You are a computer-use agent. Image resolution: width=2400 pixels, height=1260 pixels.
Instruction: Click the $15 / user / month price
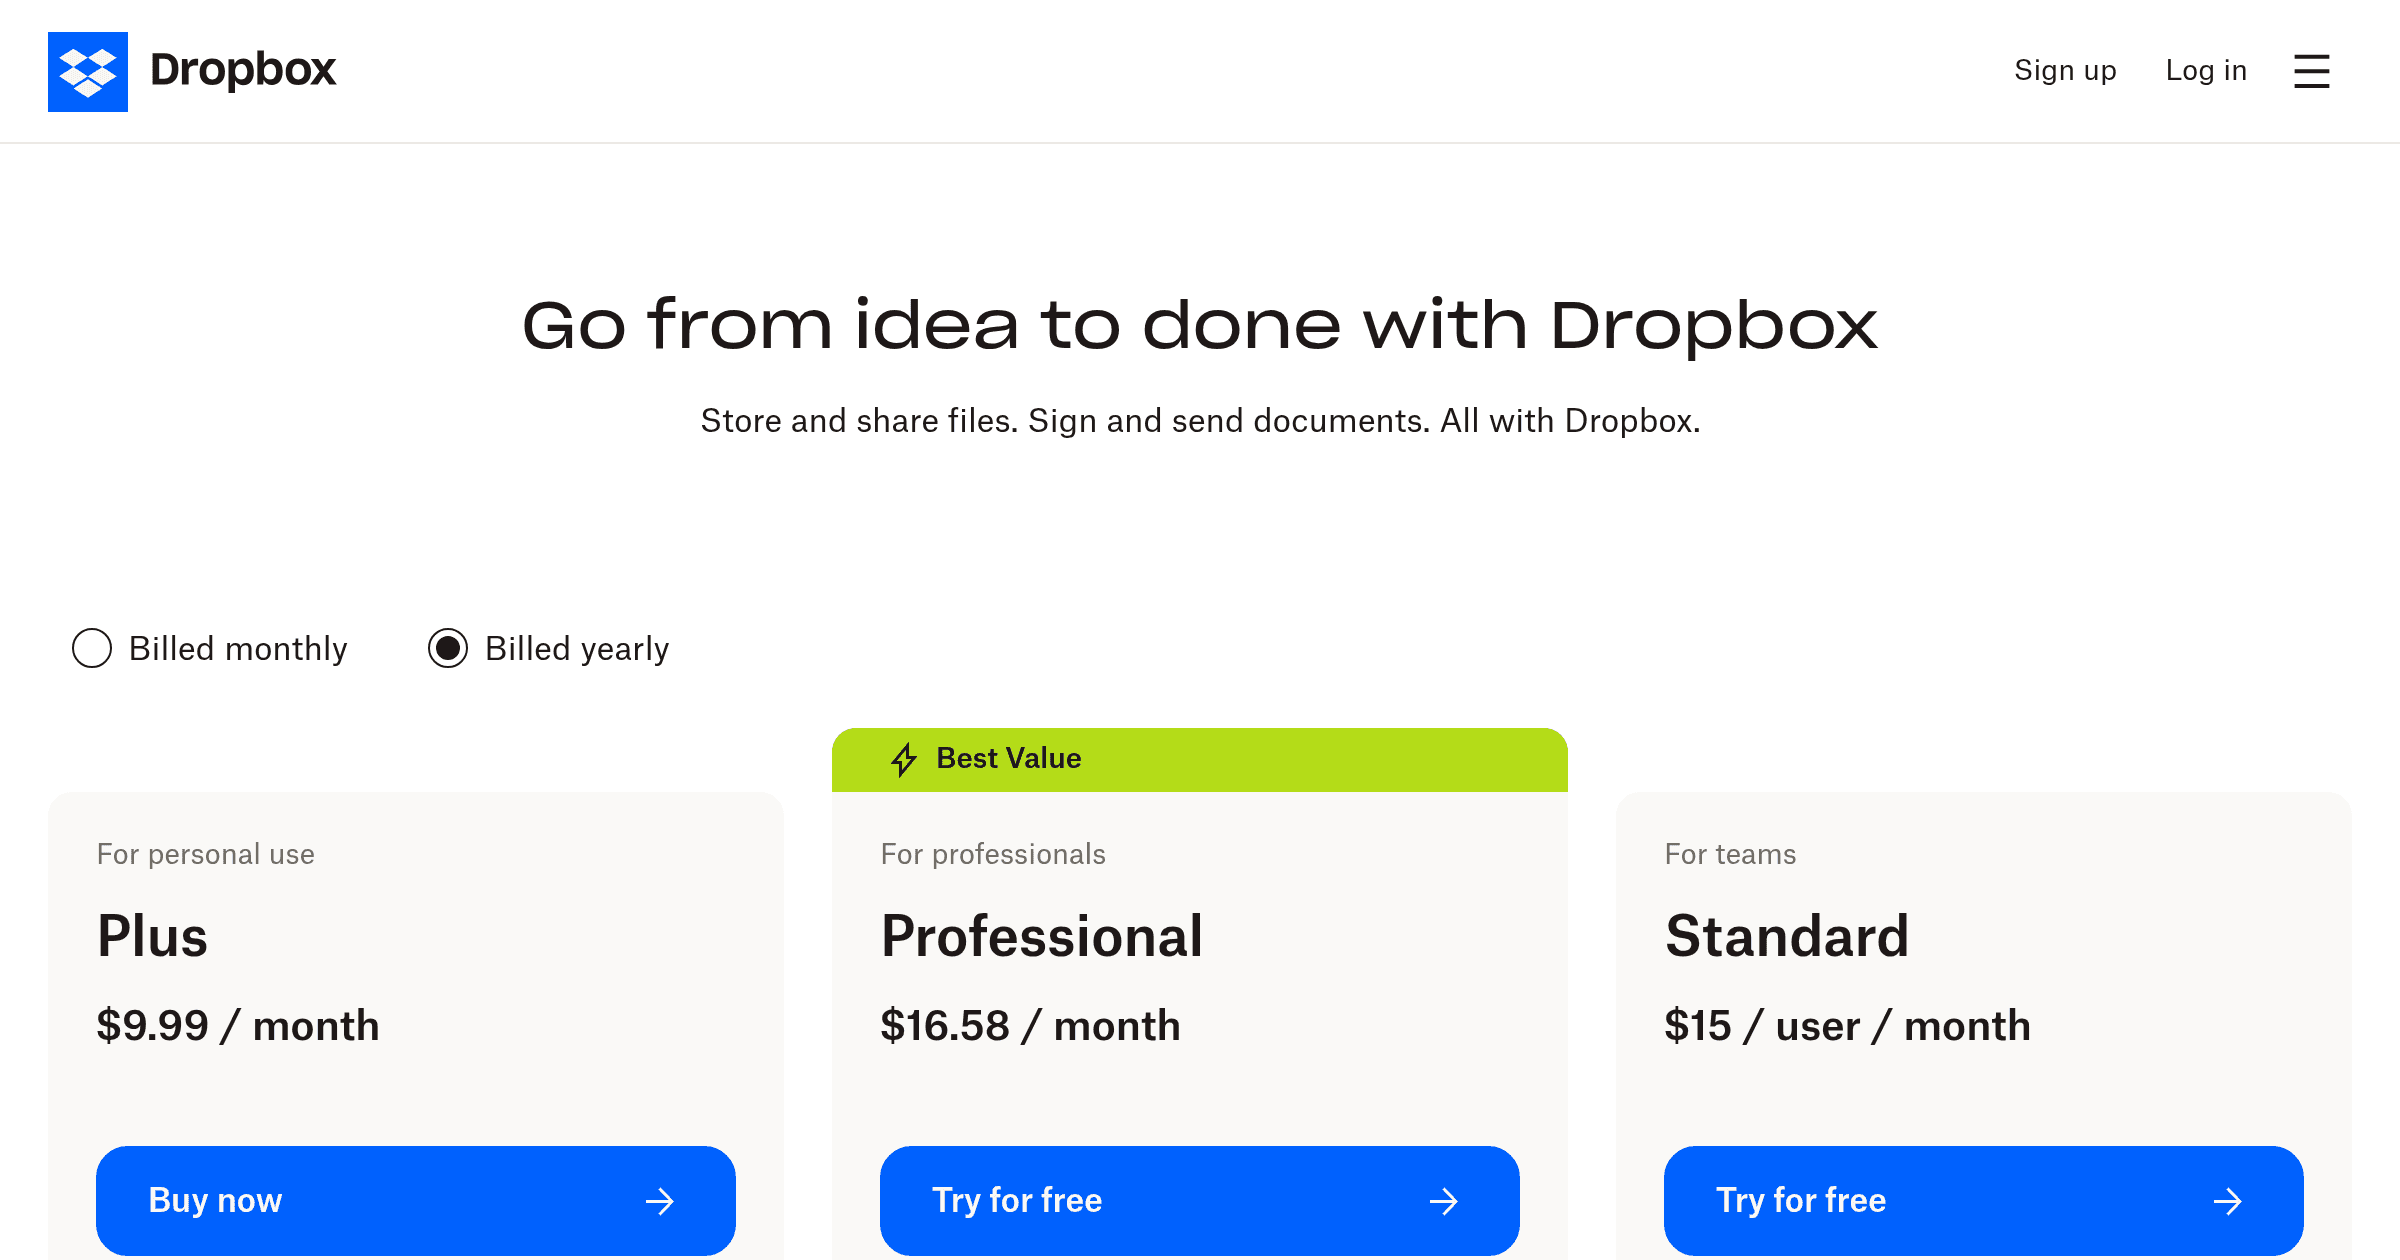(x=1847, y=1026)
